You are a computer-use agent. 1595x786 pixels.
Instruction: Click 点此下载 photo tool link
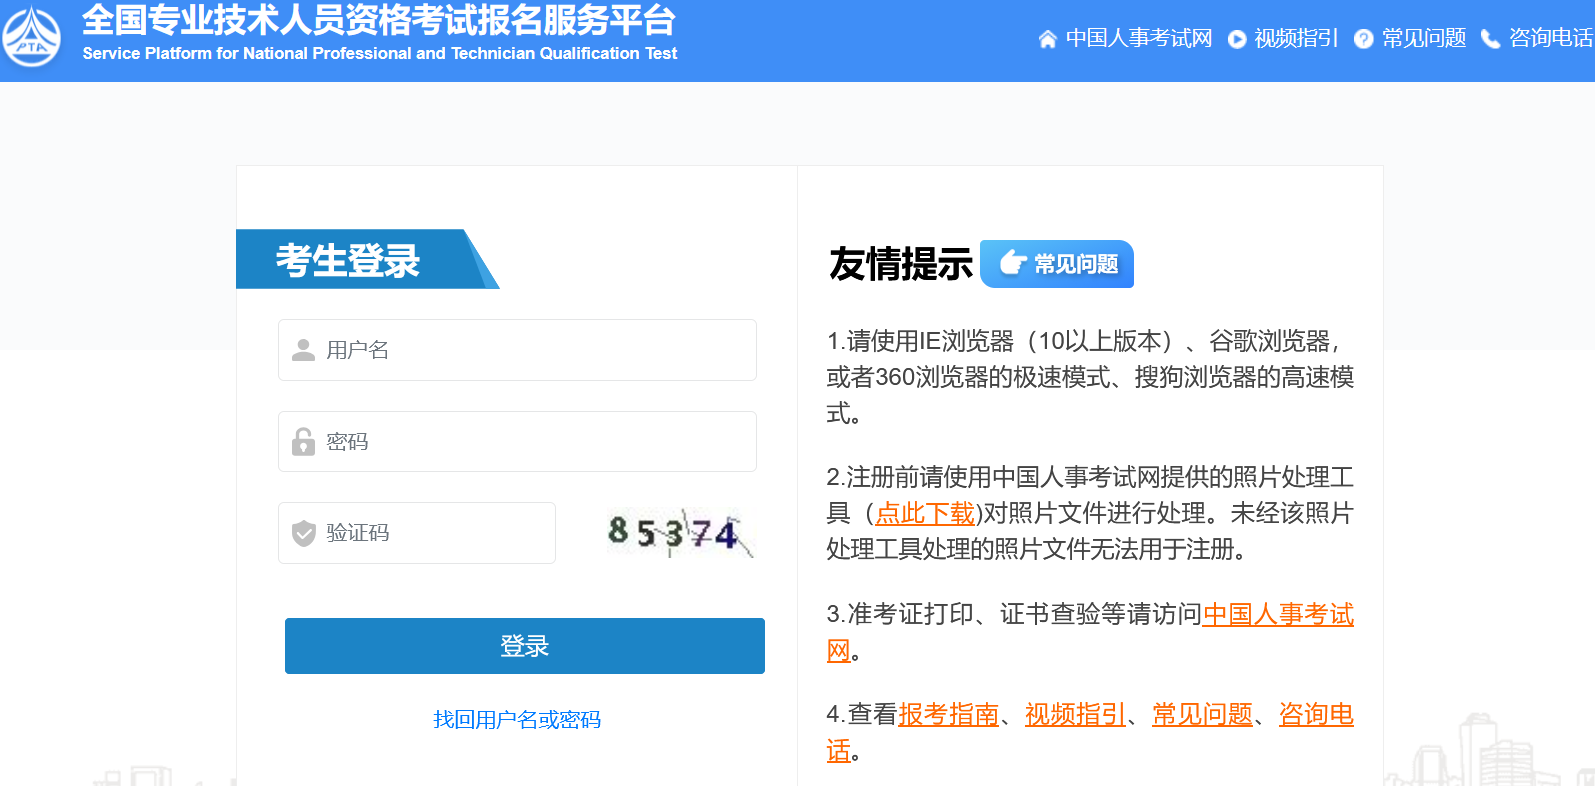924,514
